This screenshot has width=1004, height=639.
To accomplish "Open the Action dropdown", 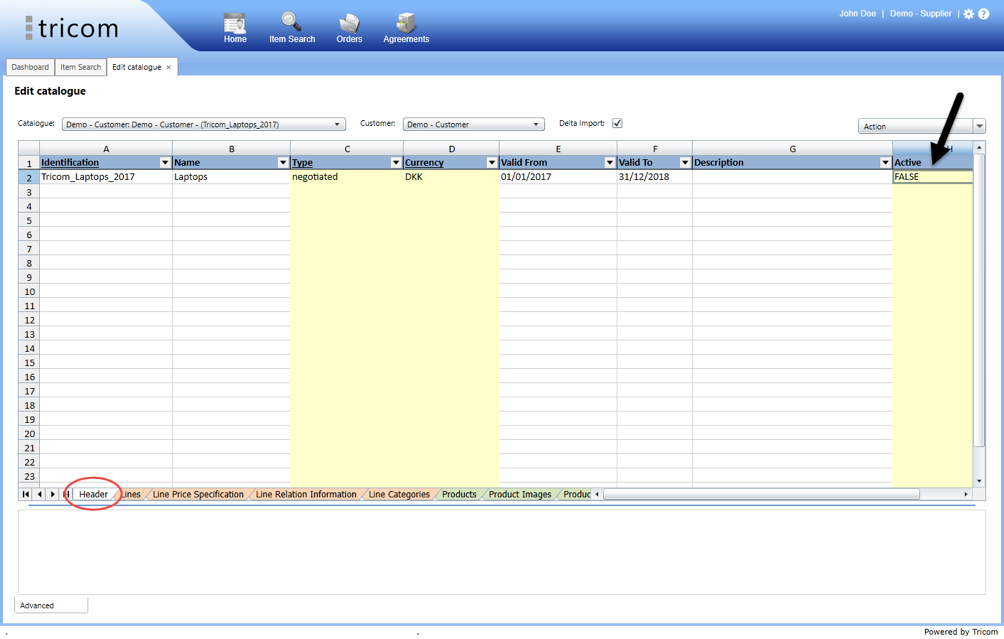I will 921,126.
